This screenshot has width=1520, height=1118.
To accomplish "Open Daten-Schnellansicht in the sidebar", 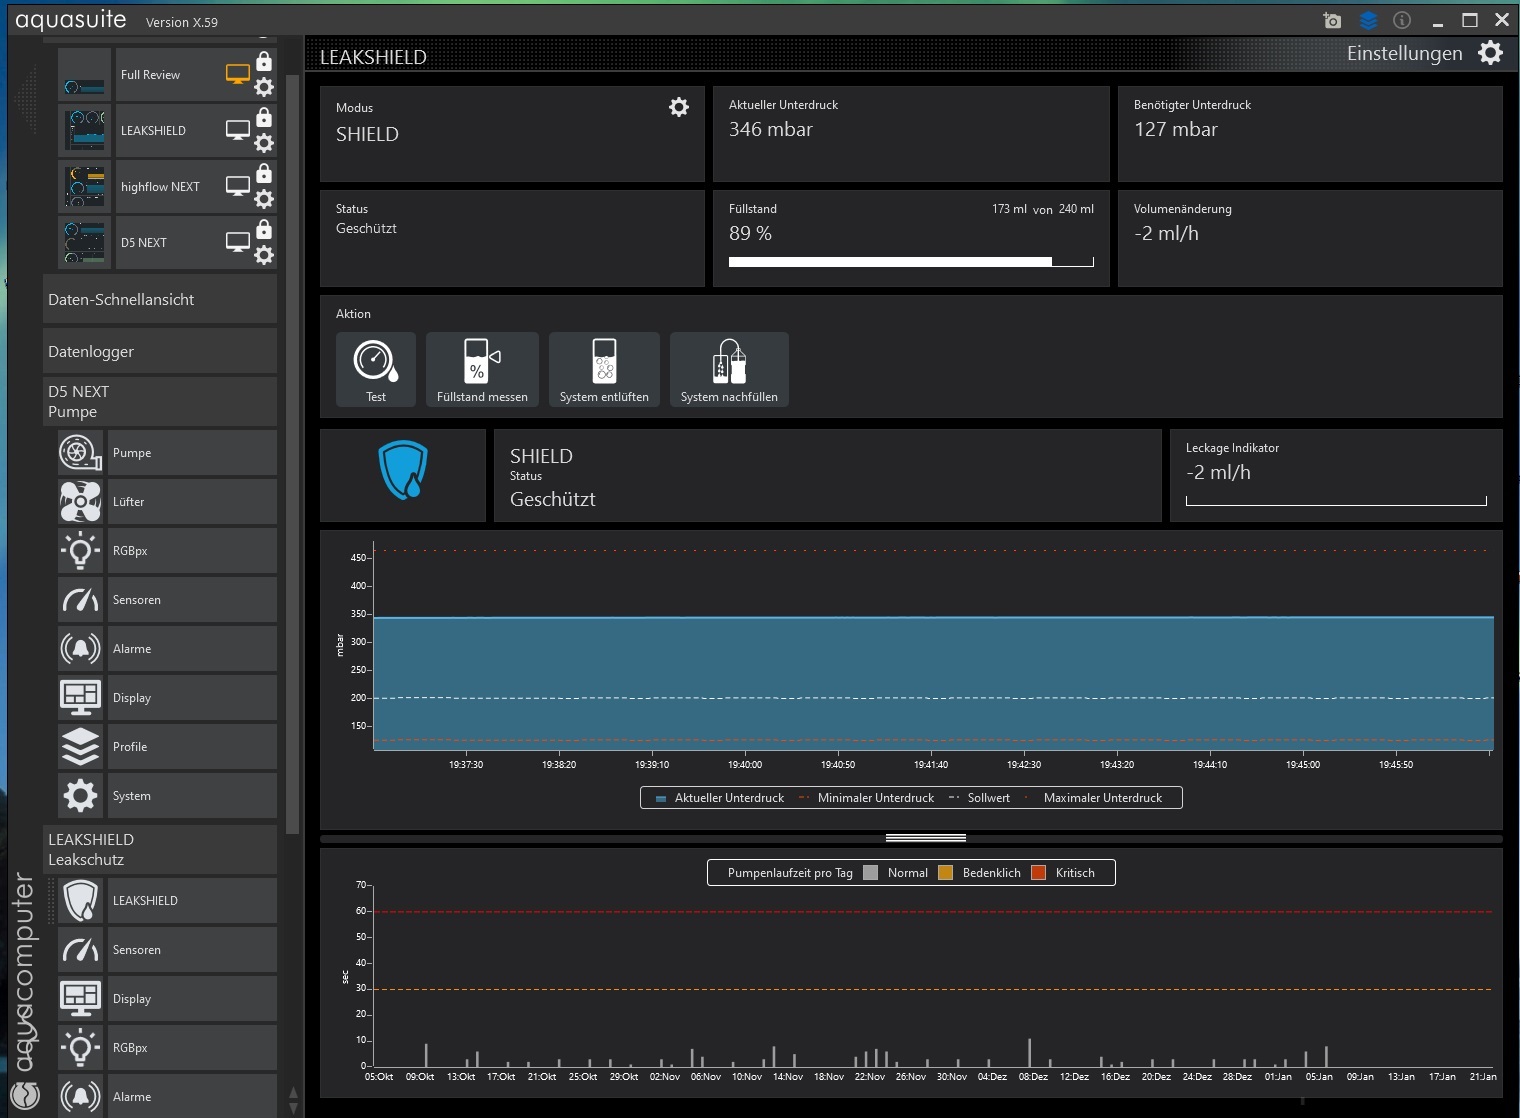I will click(x=160, y=299).
